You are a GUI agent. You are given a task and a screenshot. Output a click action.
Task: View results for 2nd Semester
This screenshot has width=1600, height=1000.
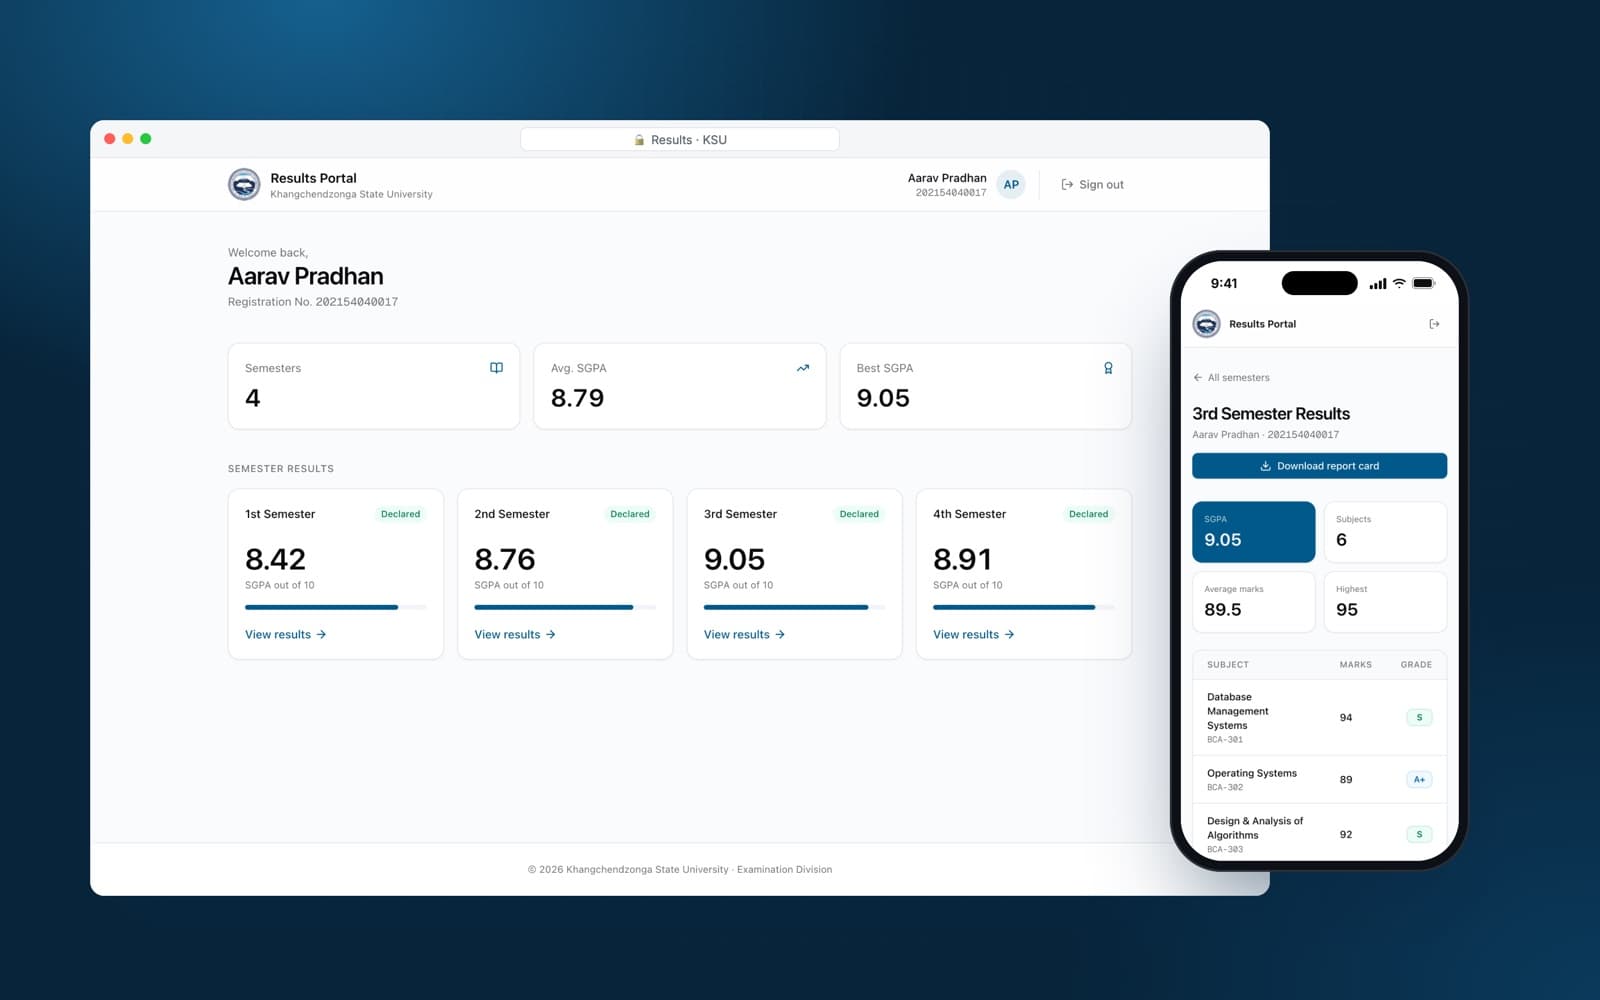[515, 635]
